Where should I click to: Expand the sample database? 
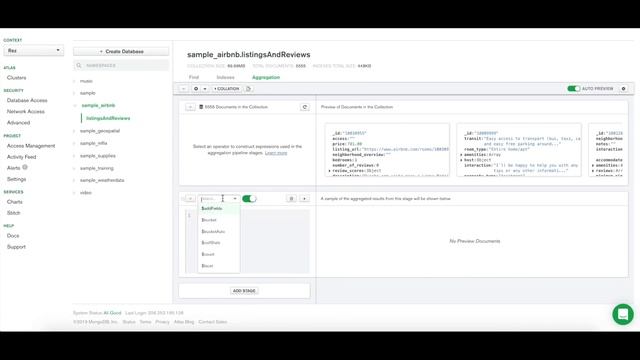(74, 93)
